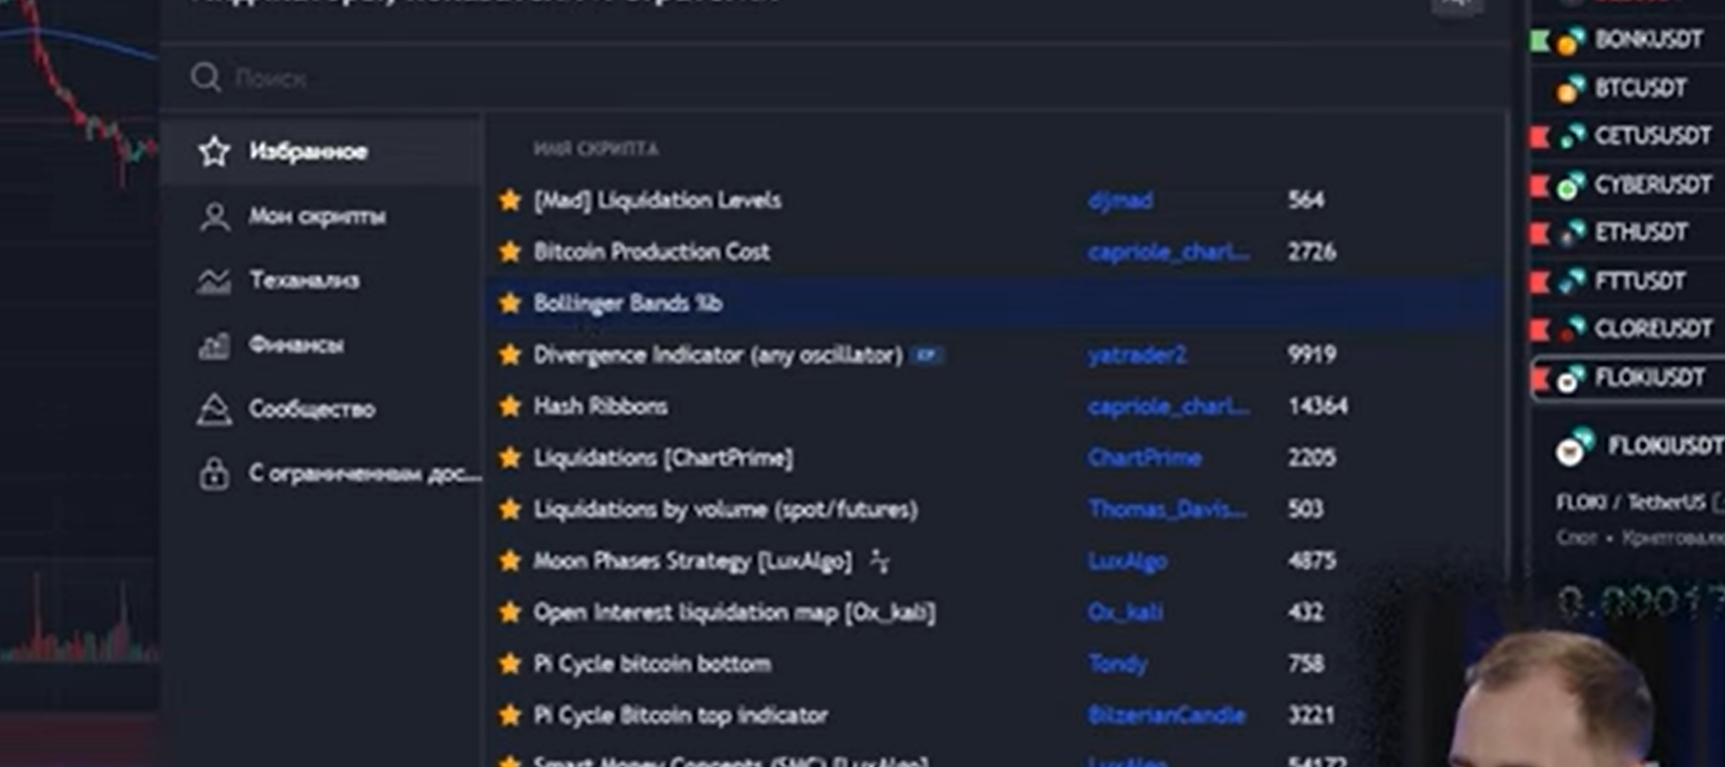Screen dimensions: 1725x767
Task: Remove Hash Ribbons from favorites via star
Action: [x=510, y=406]
